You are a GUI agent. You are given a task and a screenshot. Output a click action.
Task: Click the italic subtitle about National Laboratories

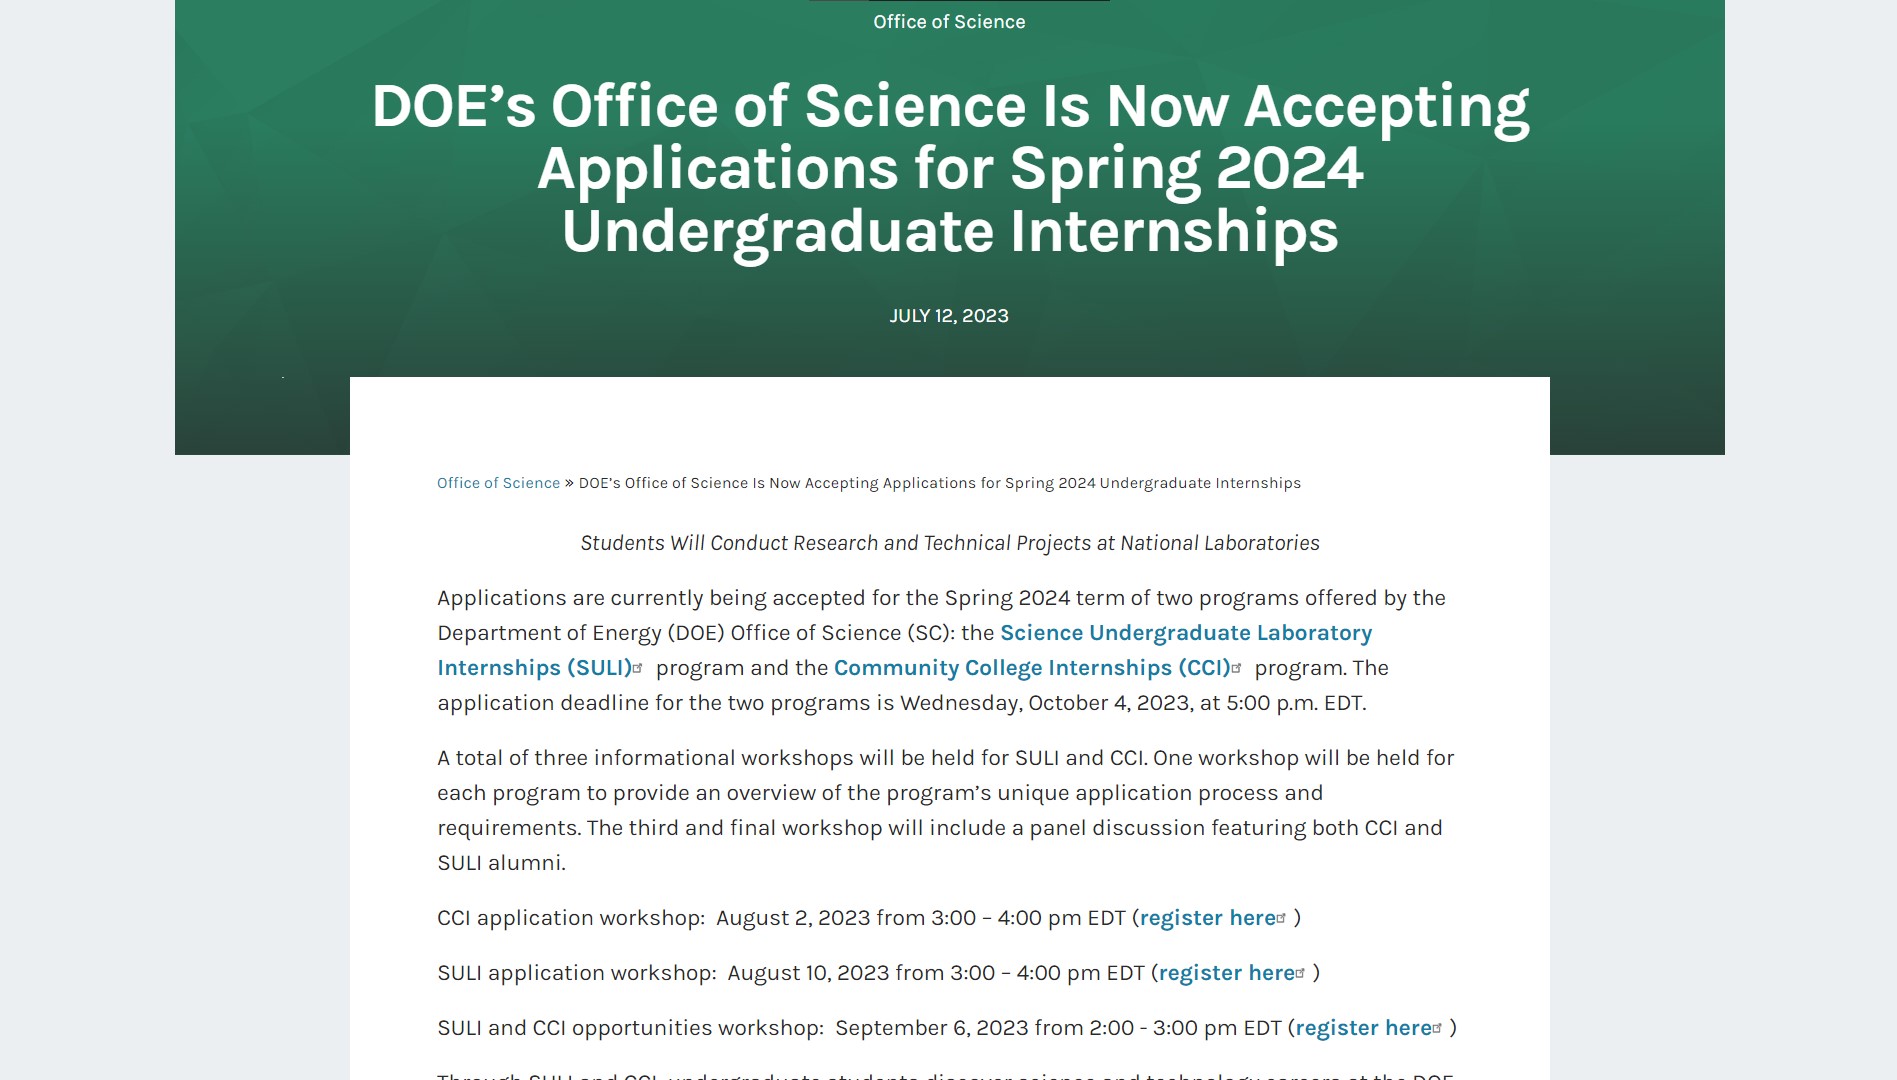(x=949, y=543)
